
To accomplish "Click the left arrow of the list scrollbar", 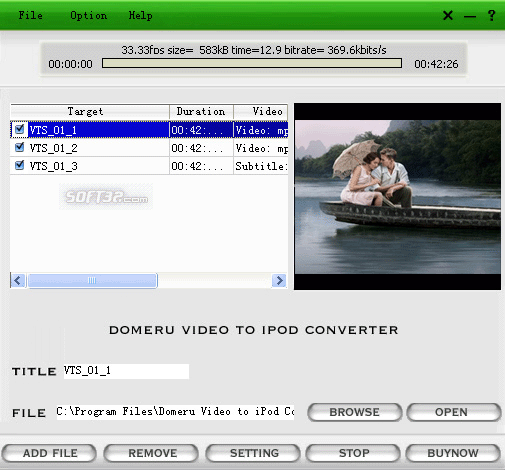I will 18,280.
